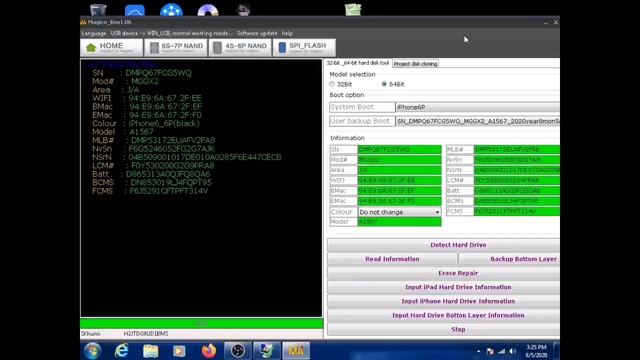Select the 64Bit radio button
This screenshot has height=360, width=640.
pyautogui.click(x=384, y=84)
